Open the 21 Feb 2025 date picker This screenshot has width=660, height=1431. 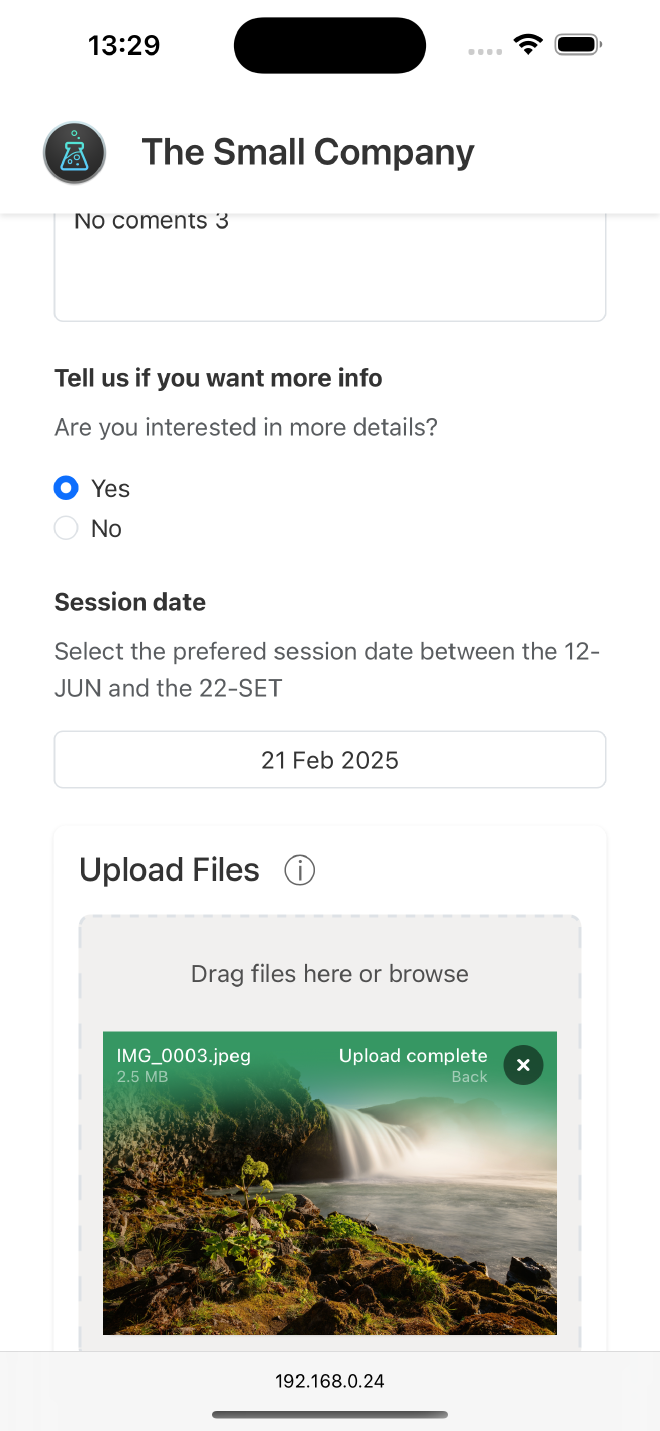pyautogui.click(x=330, y=760)
